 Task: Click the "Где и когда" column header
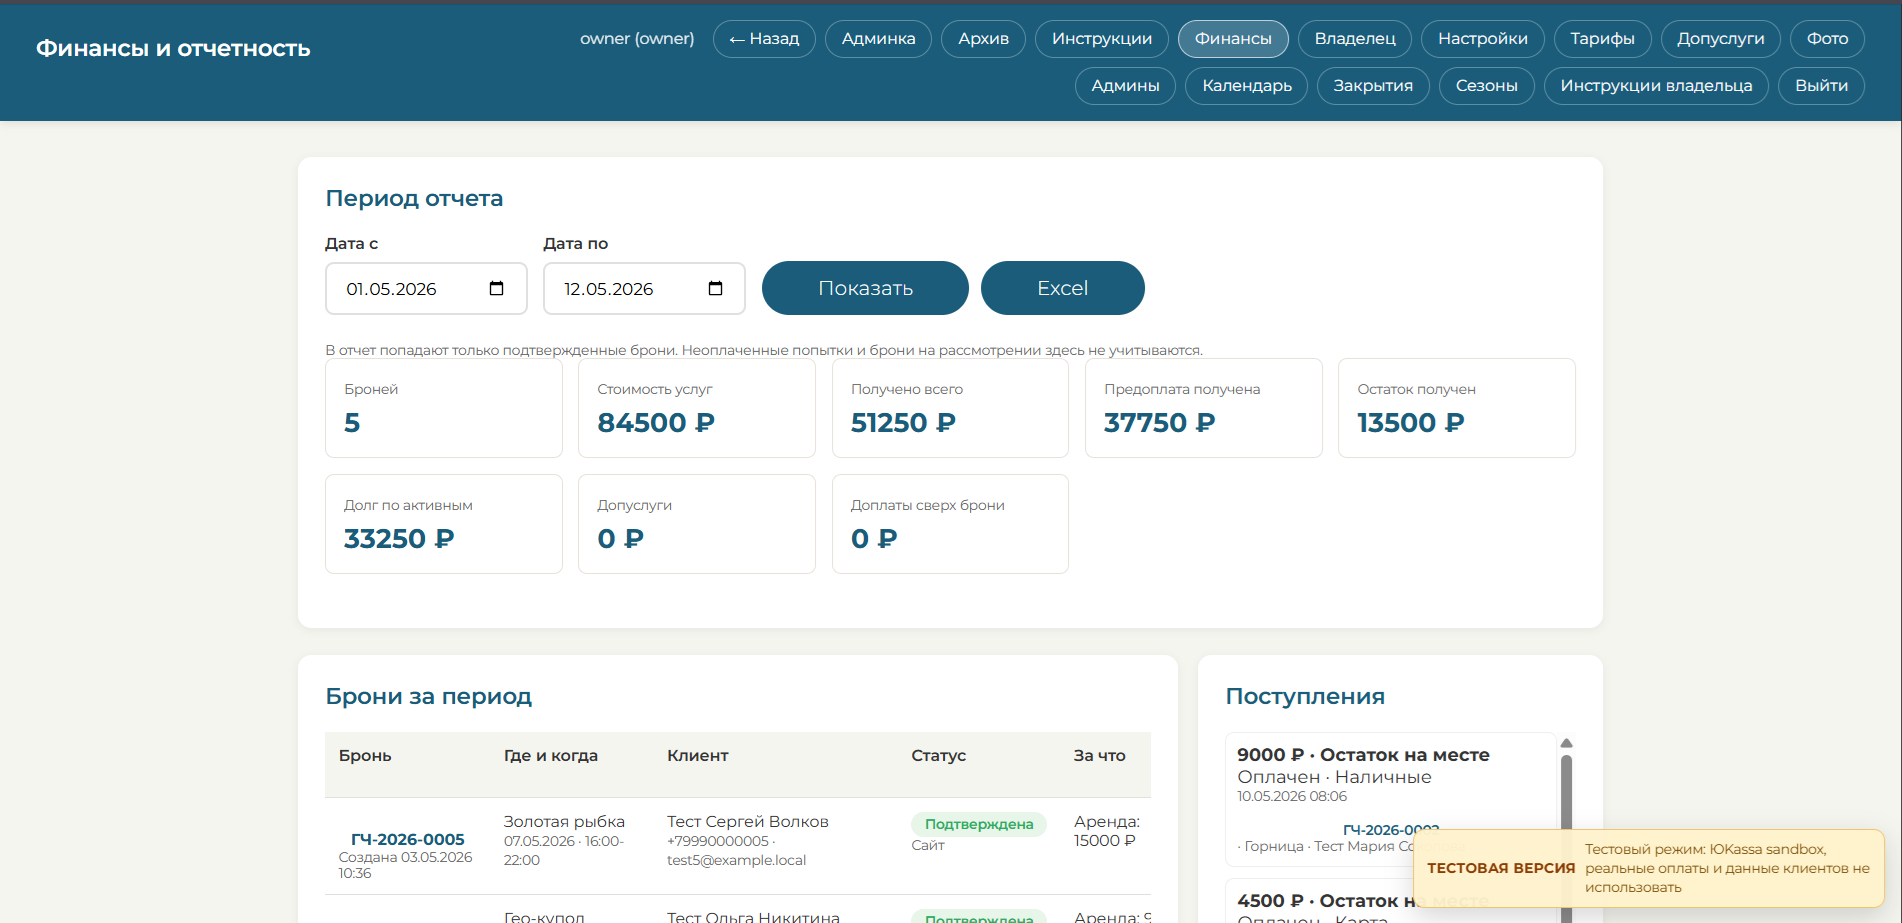(x=551, y=756)
